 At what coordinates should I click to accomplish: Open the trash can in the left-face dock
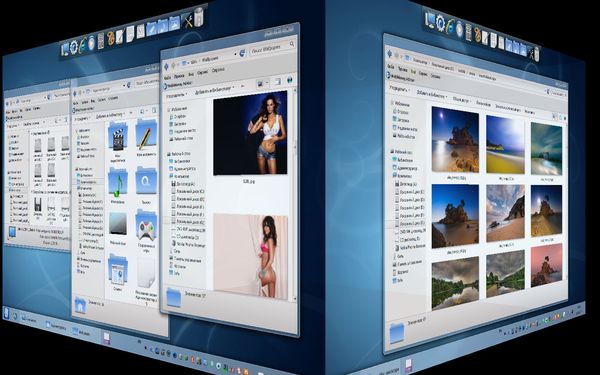coord(199,18)
